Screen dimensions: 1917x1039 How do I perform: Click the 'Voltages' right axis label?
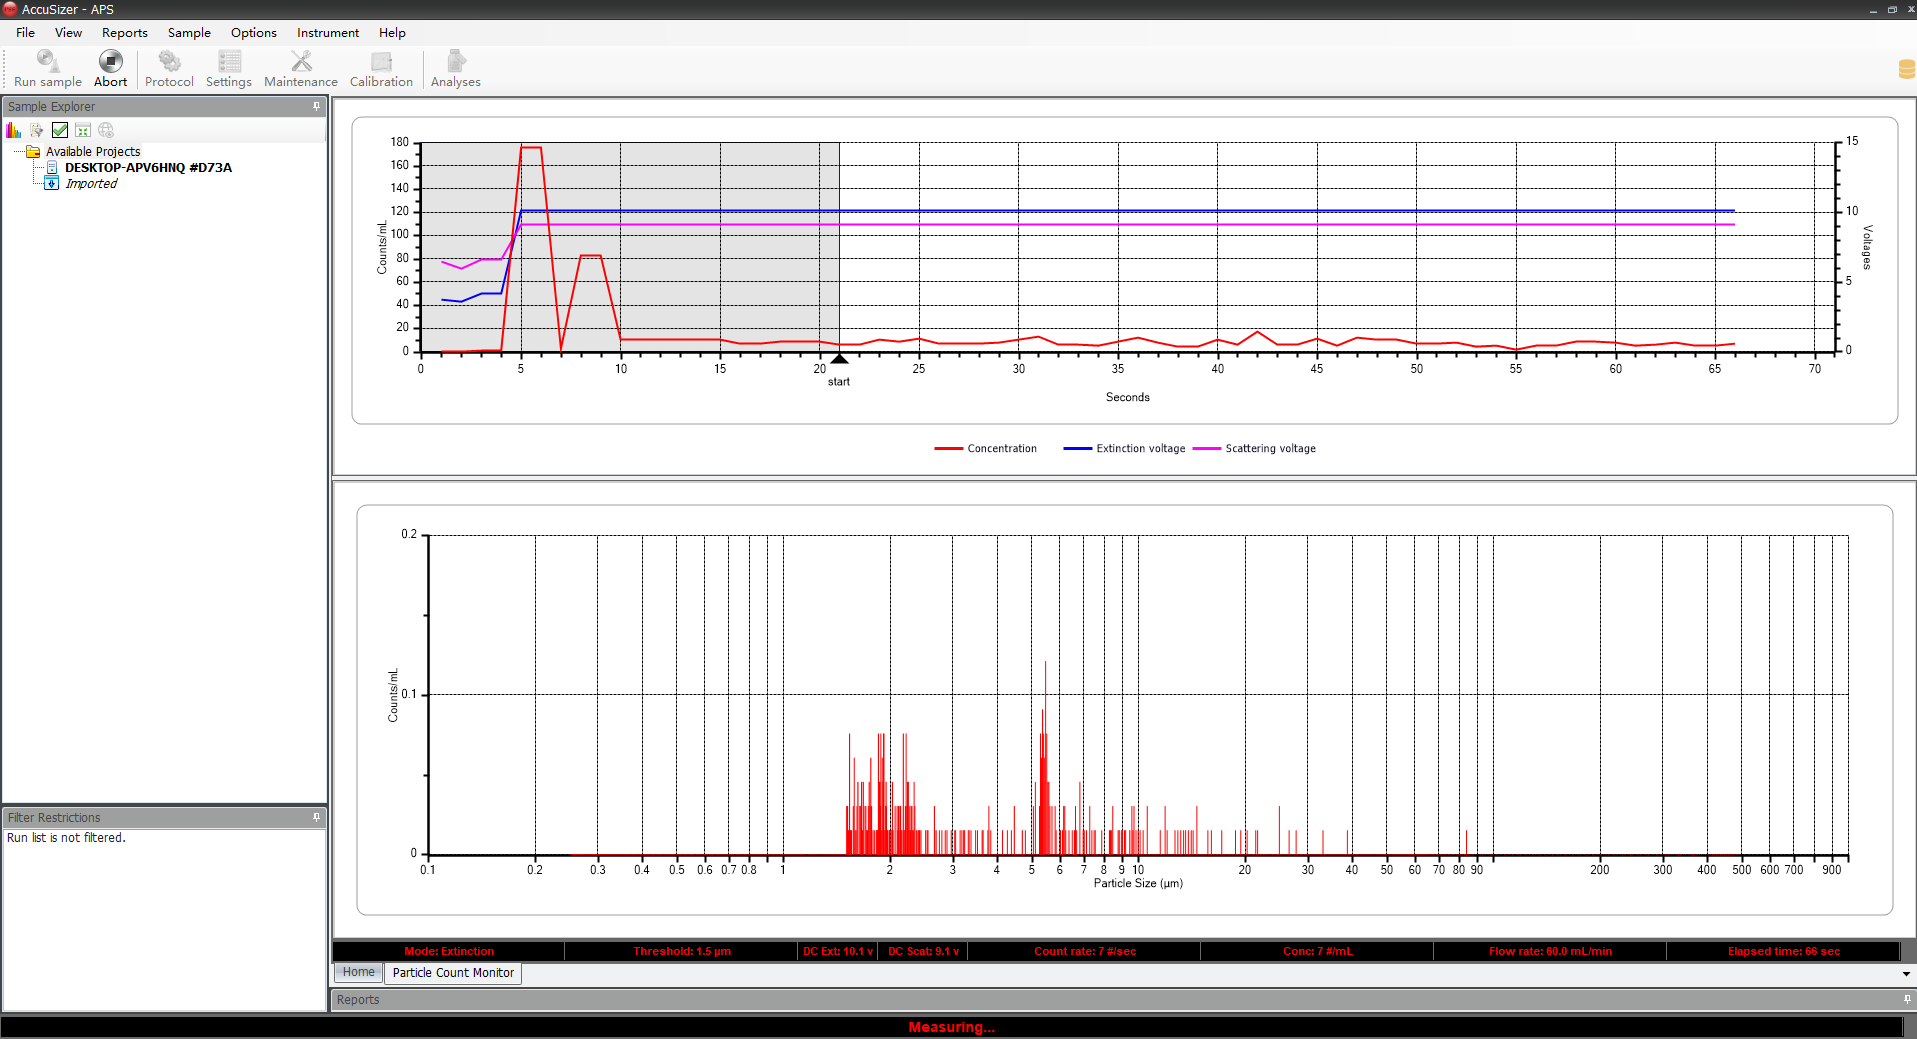point(1867,247)
